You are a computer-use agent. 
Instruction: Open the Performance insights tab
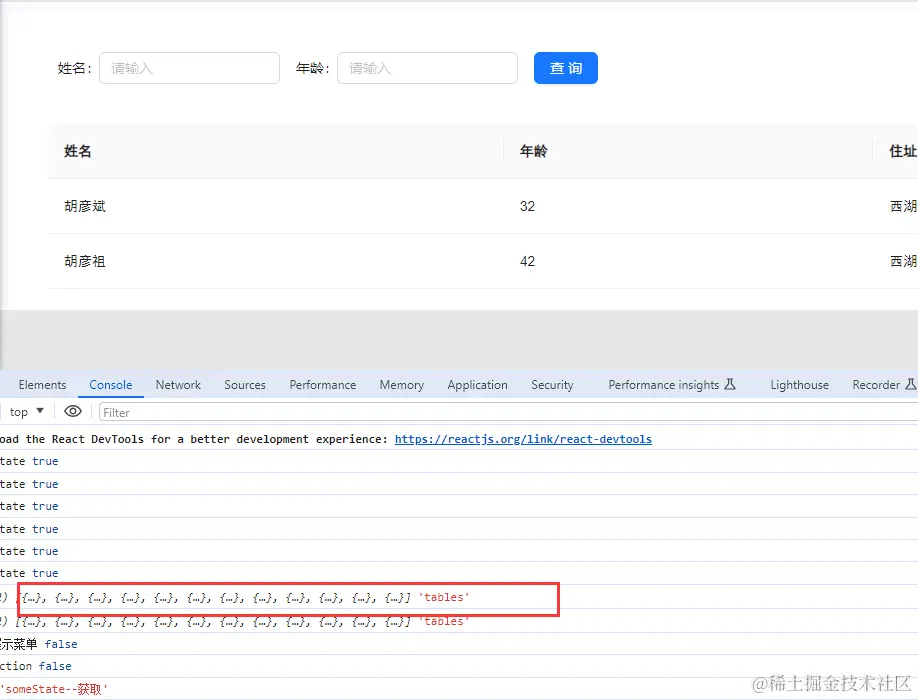point(672,385)
